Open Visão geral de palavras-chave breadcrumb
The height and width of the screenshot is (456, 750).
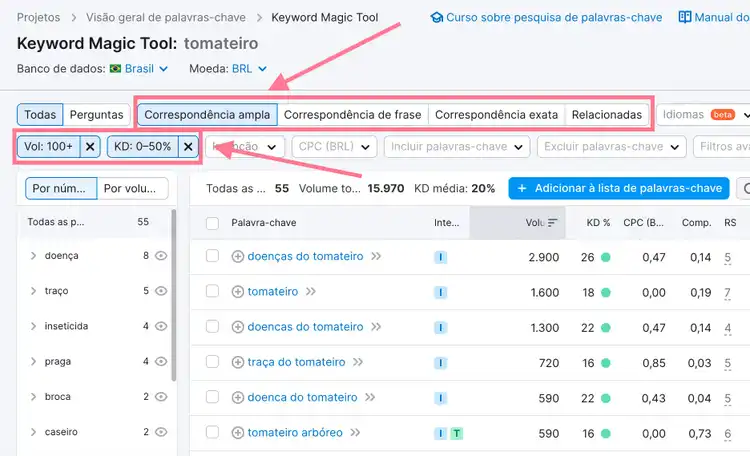click(x=166, y=18)
